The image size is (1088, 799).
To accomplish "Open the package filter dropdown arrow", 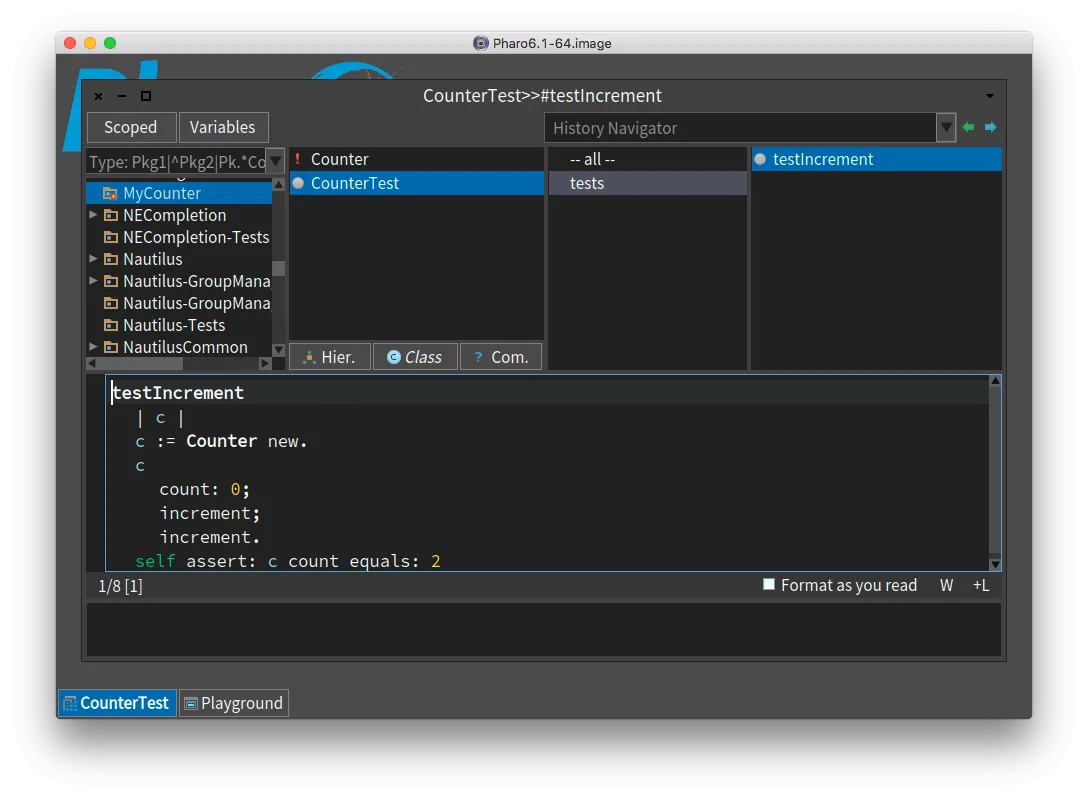I will [275, 162].
